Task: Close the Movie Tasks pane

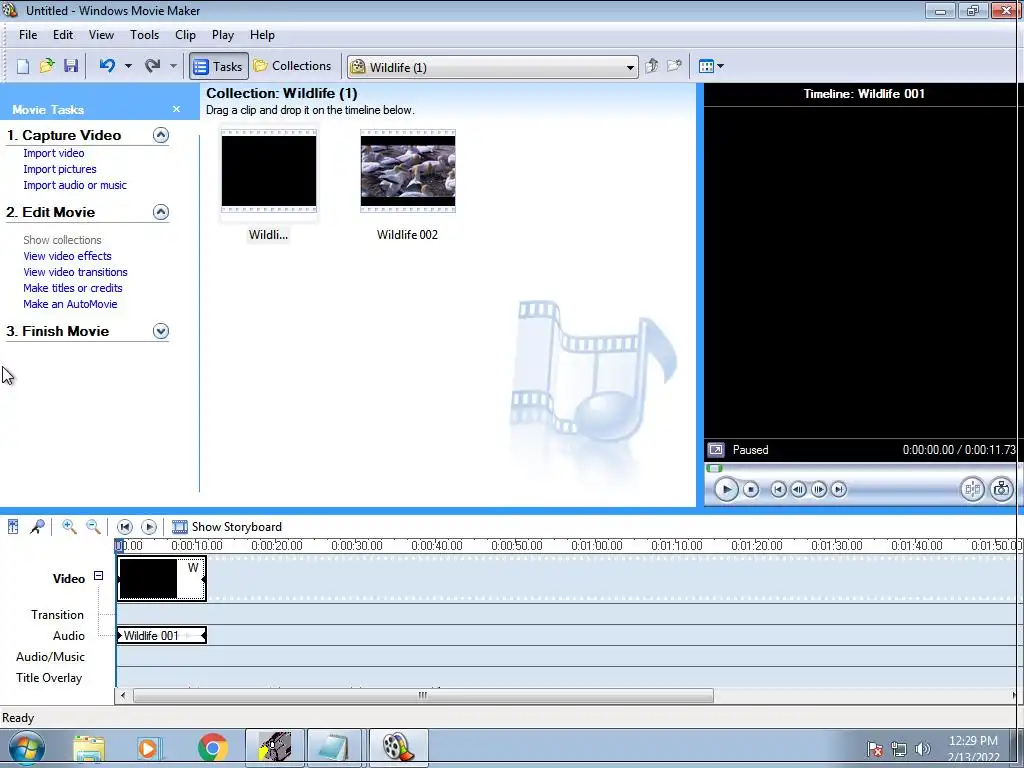Action: 176,109
